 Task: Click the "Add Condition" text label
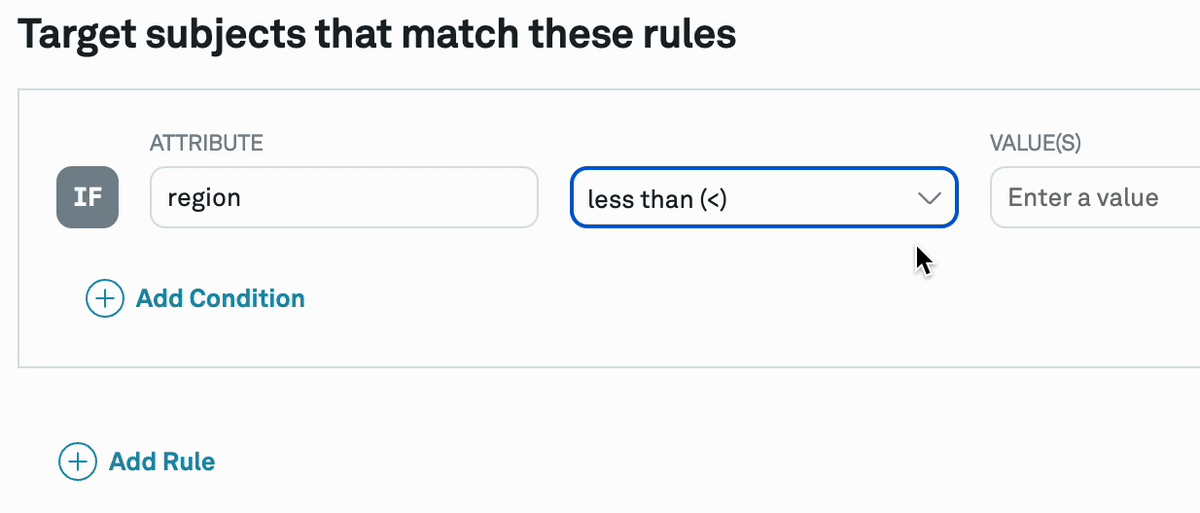click(x=220, y=298)
